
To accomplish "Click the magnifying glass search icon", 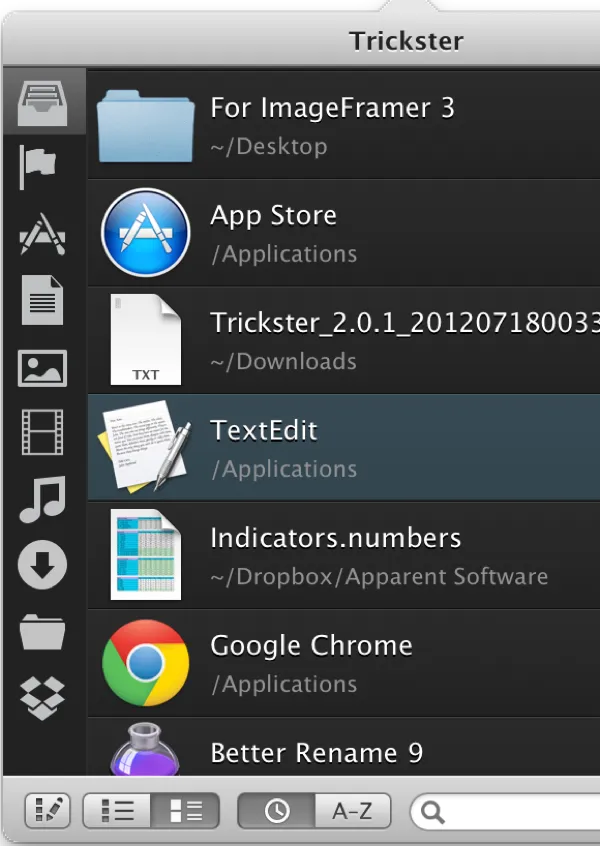I will pyautogui.click(x=433, y=812).
